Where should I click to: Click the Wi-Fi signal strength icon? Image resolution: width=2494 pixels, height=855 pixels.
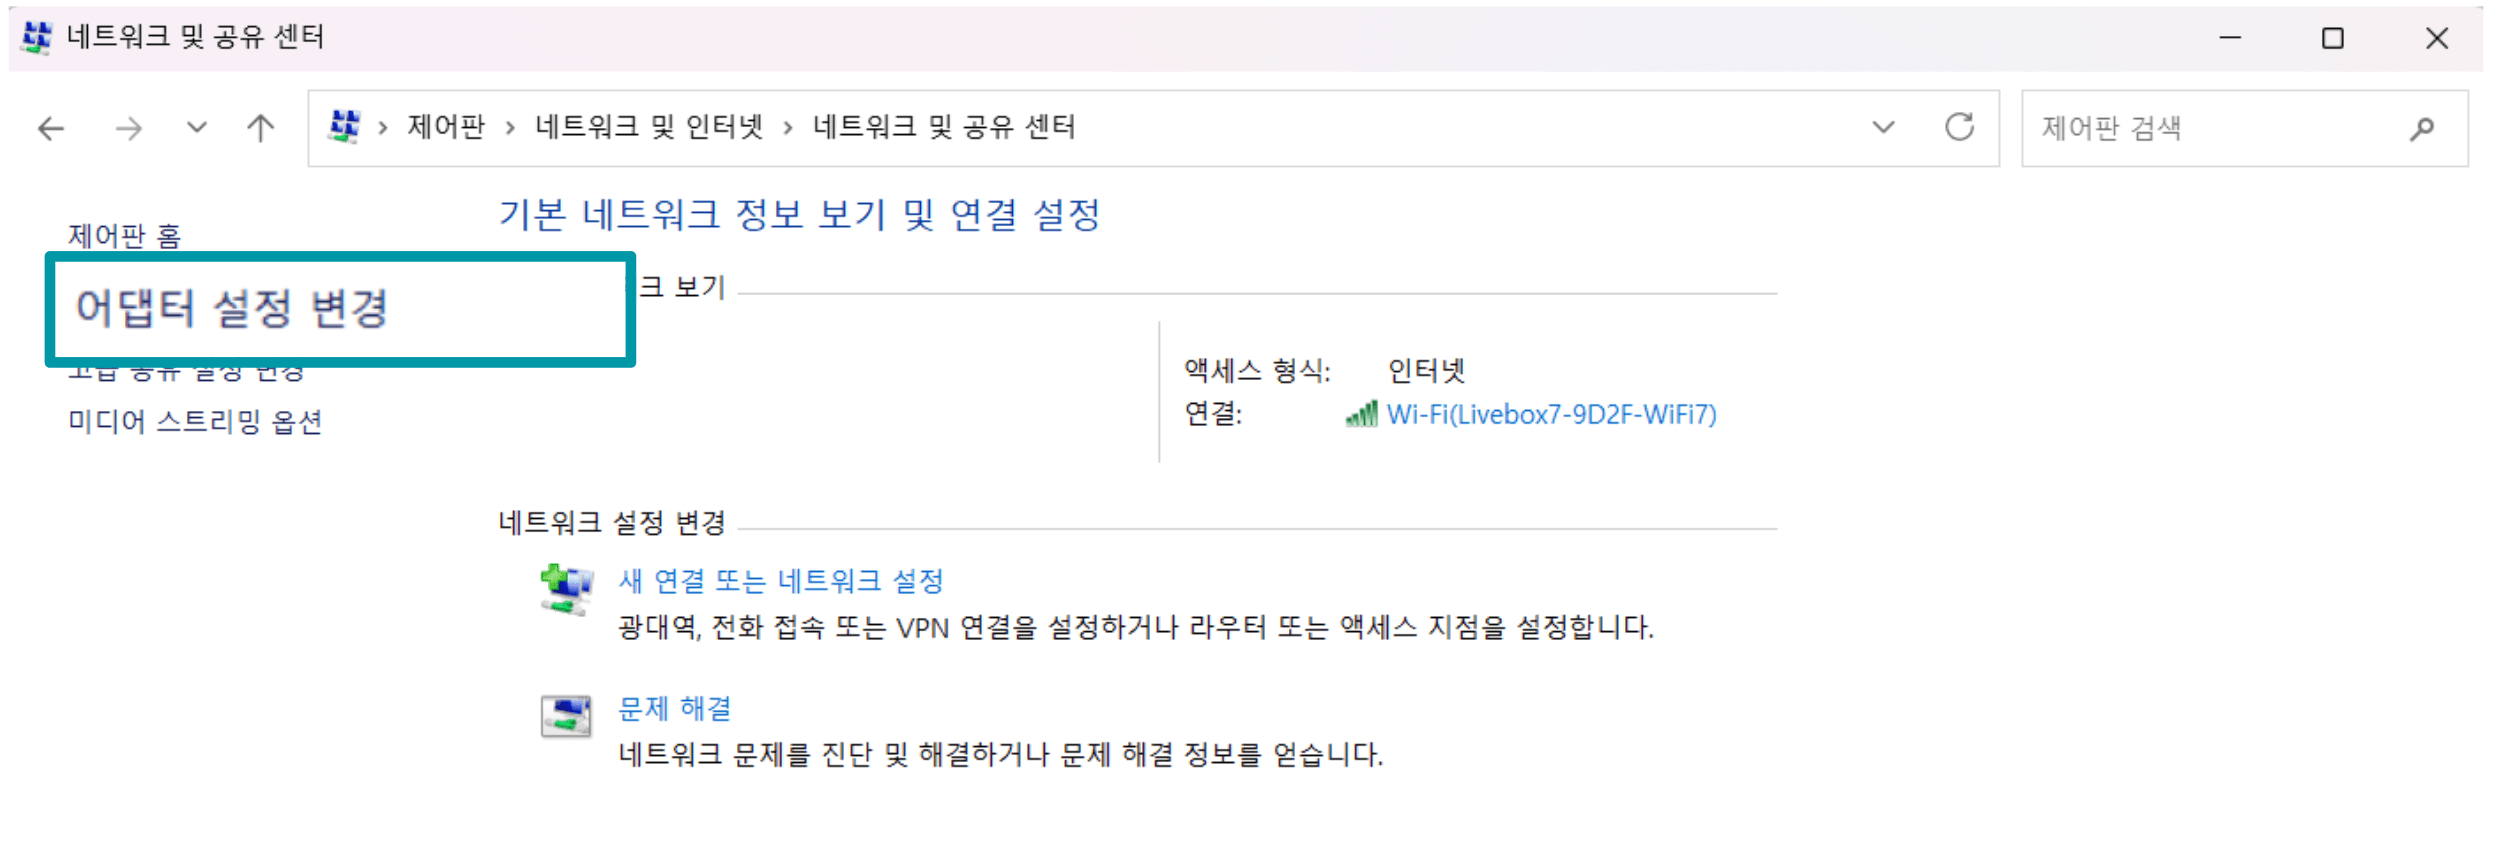click(1361, 414)
